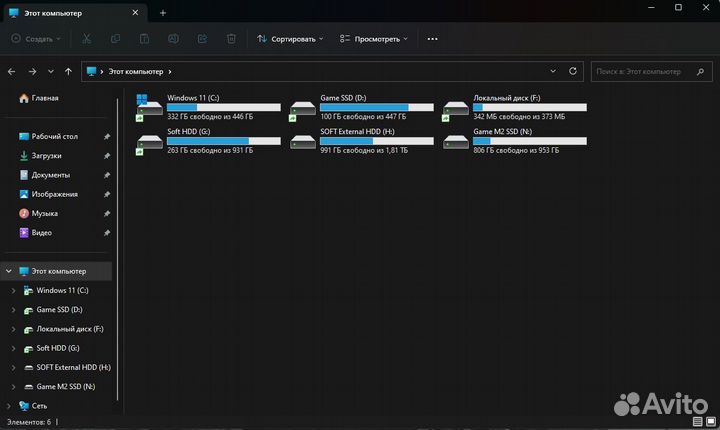Unpin Загрузки using its pin icon
The height and width of the screenshot is (430, 720).
click(x=107, y=156)
